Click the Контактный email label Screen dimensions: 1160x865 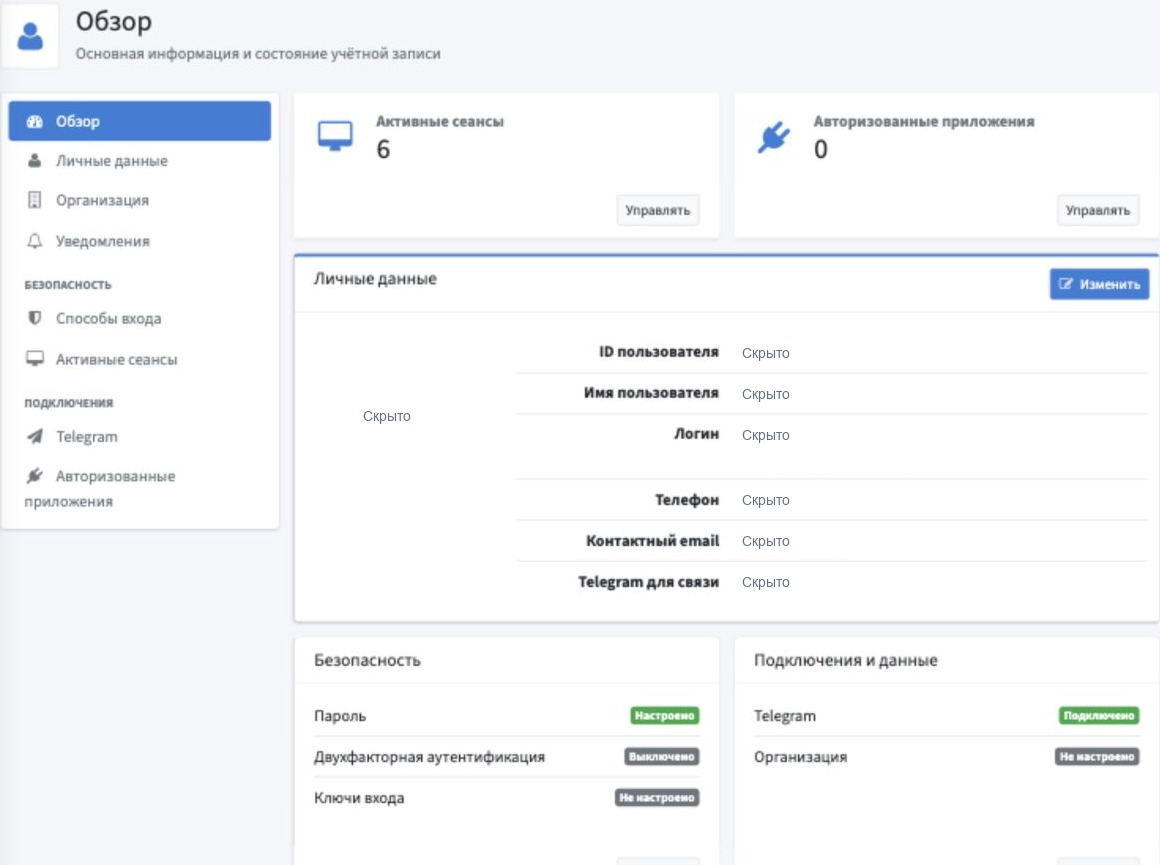point(652,541)
